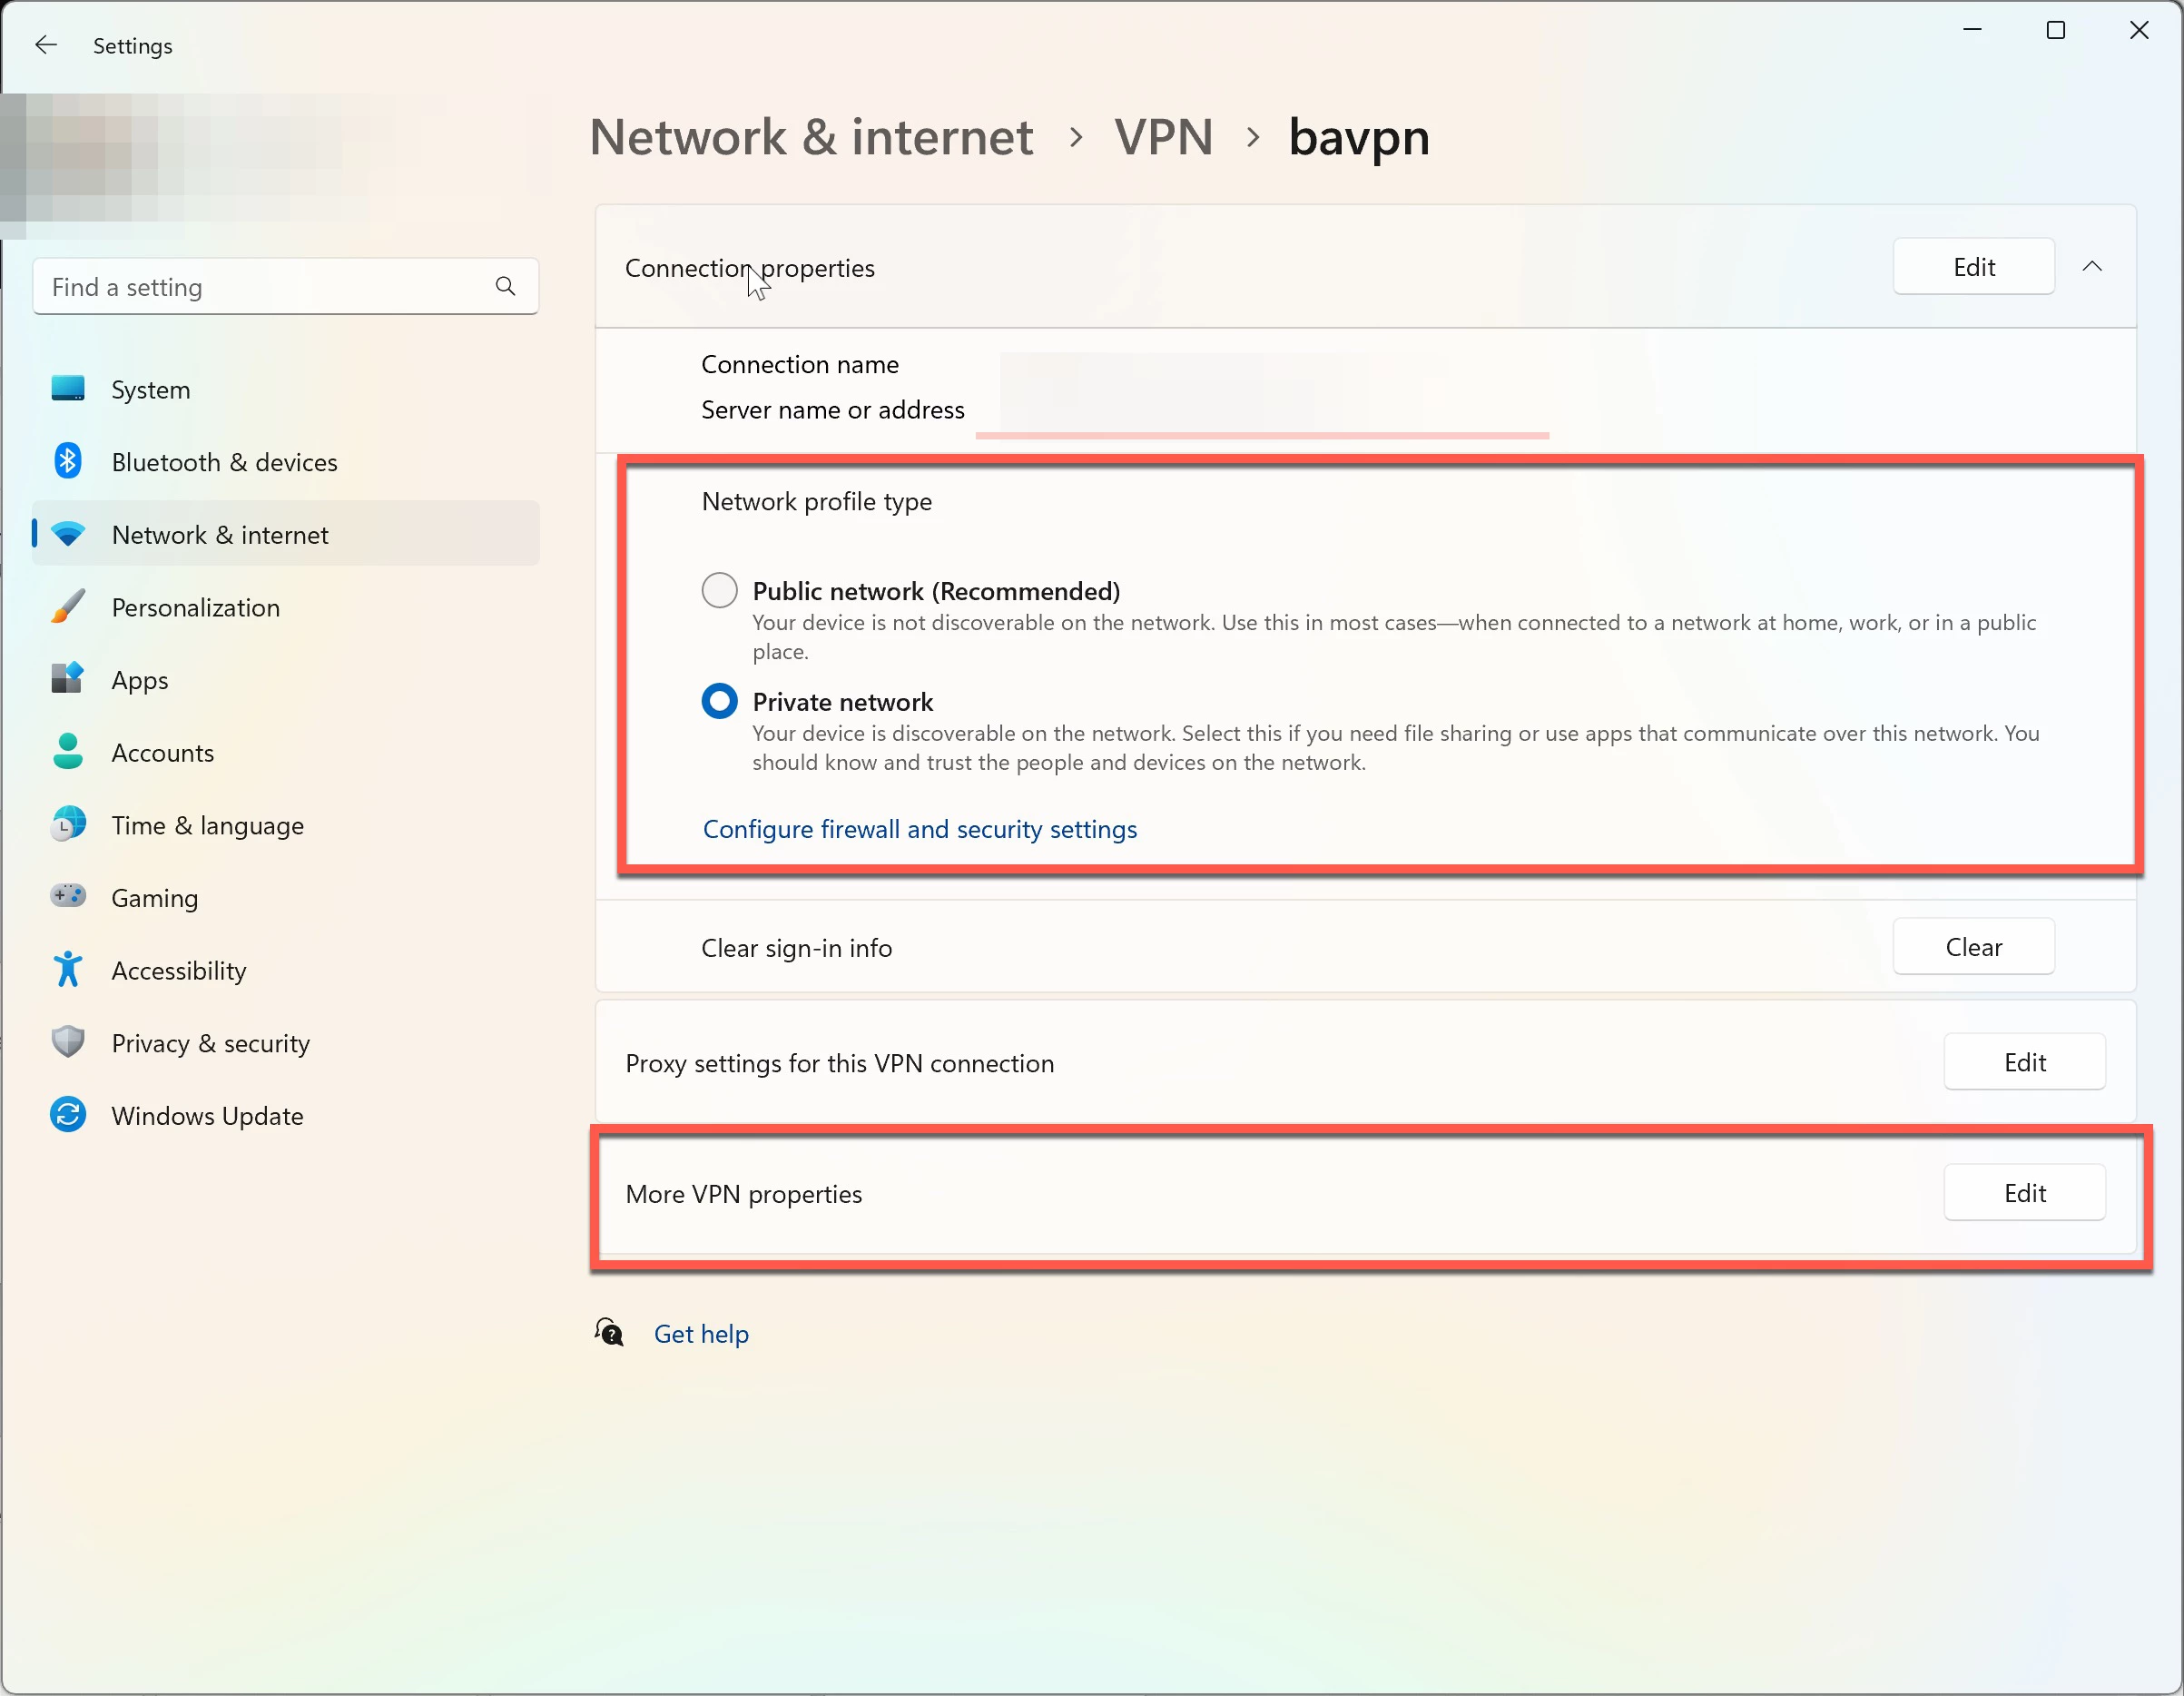Click Network & internet breadcrumb

point(811,137)
